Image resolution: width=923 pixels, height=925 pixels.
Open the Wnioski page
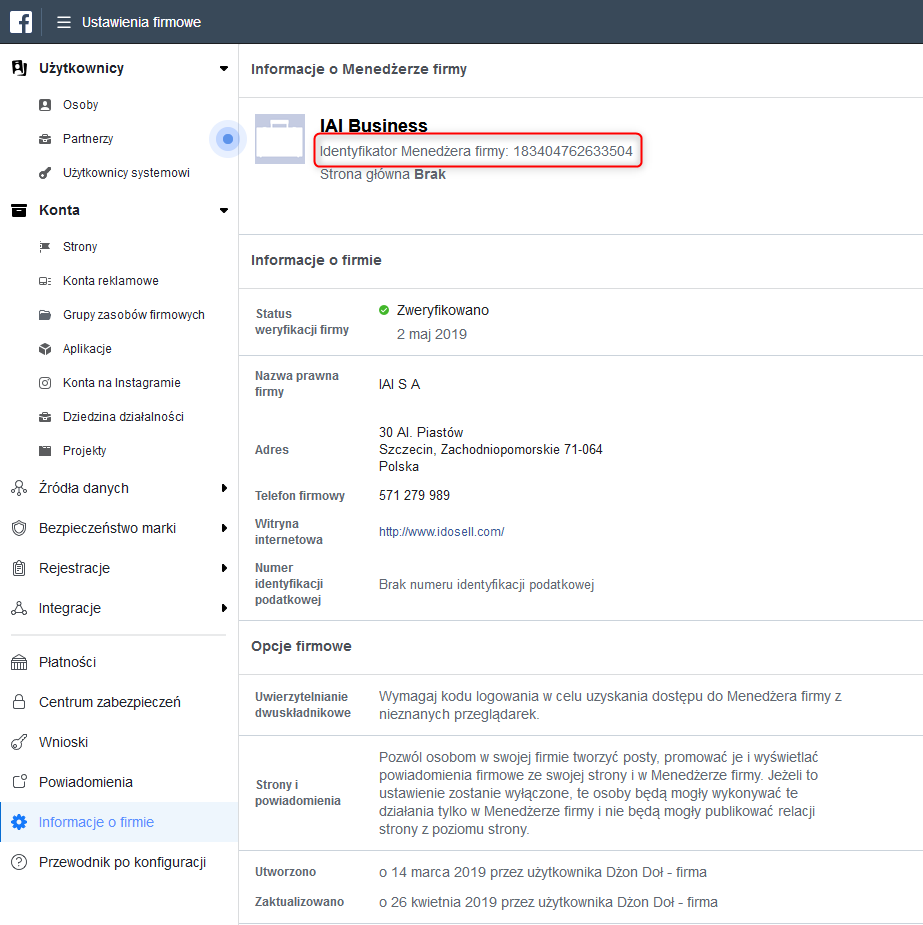point(63,742)
